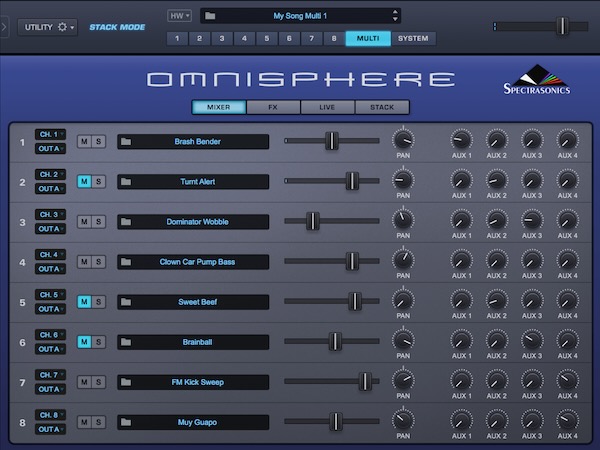Solo part 1 Brash Bender
Viewport: 600px width, 450px height.
coord(99,142)
